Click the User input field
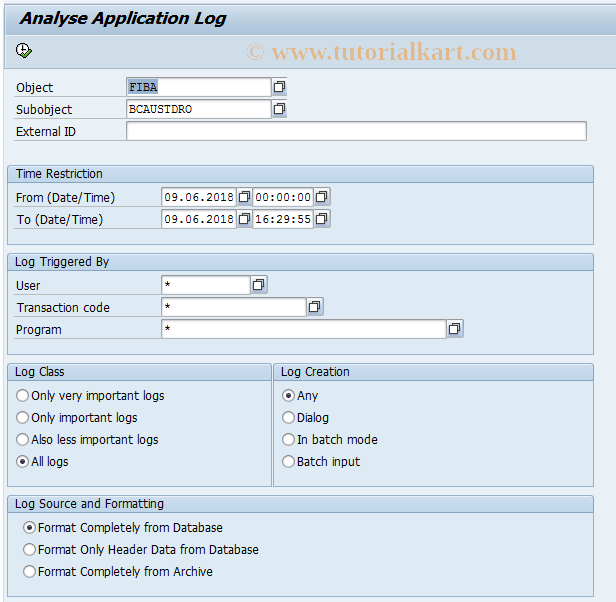Image resolution: width=616 pixels, height=602 pixels. click(206, 285)
